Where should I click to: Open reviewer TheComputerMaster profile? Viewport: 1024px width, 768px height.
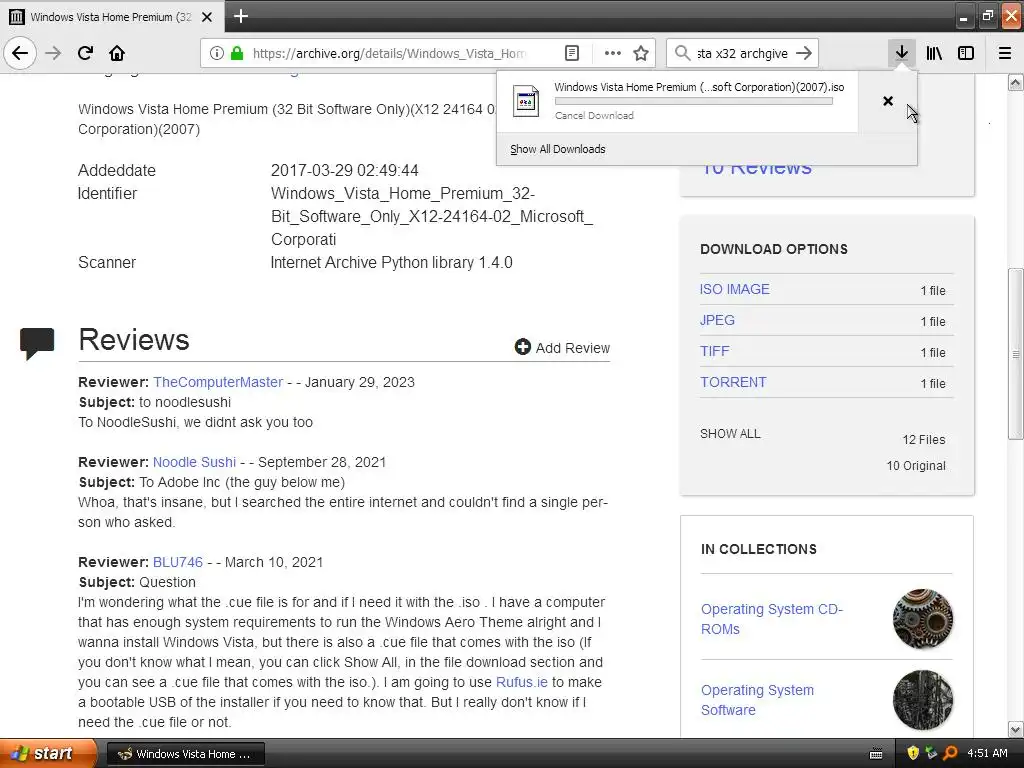[218, 382]
